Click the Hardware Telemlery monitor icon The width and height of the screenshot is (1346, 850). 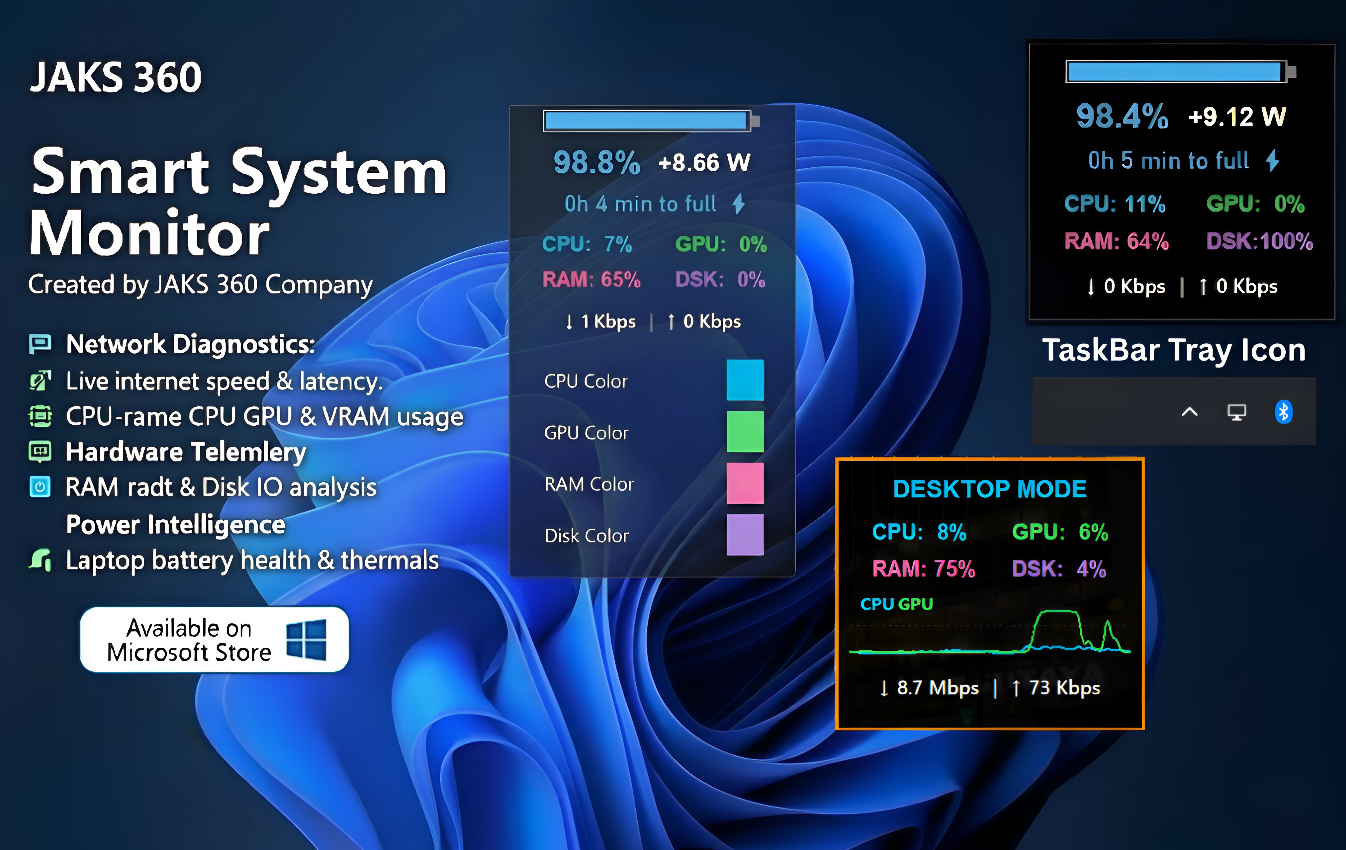point(40,452)
